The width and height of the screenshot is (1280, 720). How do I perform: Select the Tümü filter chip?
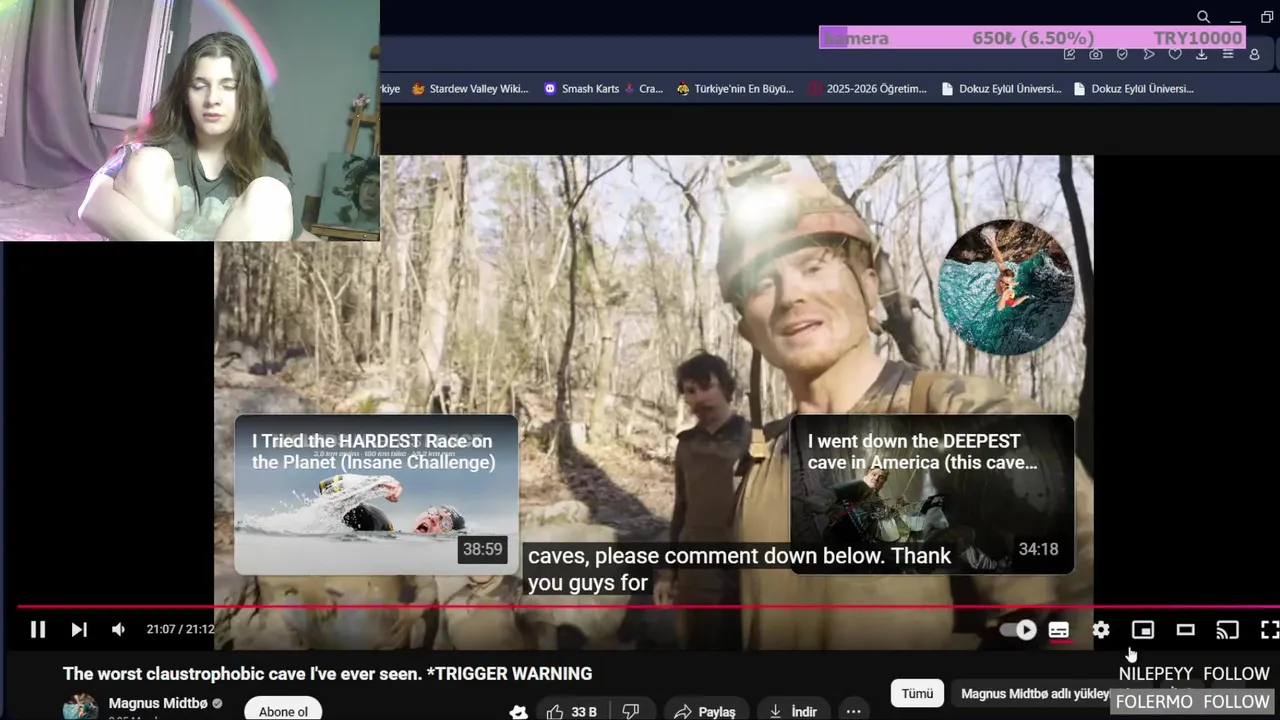point(917,693)
